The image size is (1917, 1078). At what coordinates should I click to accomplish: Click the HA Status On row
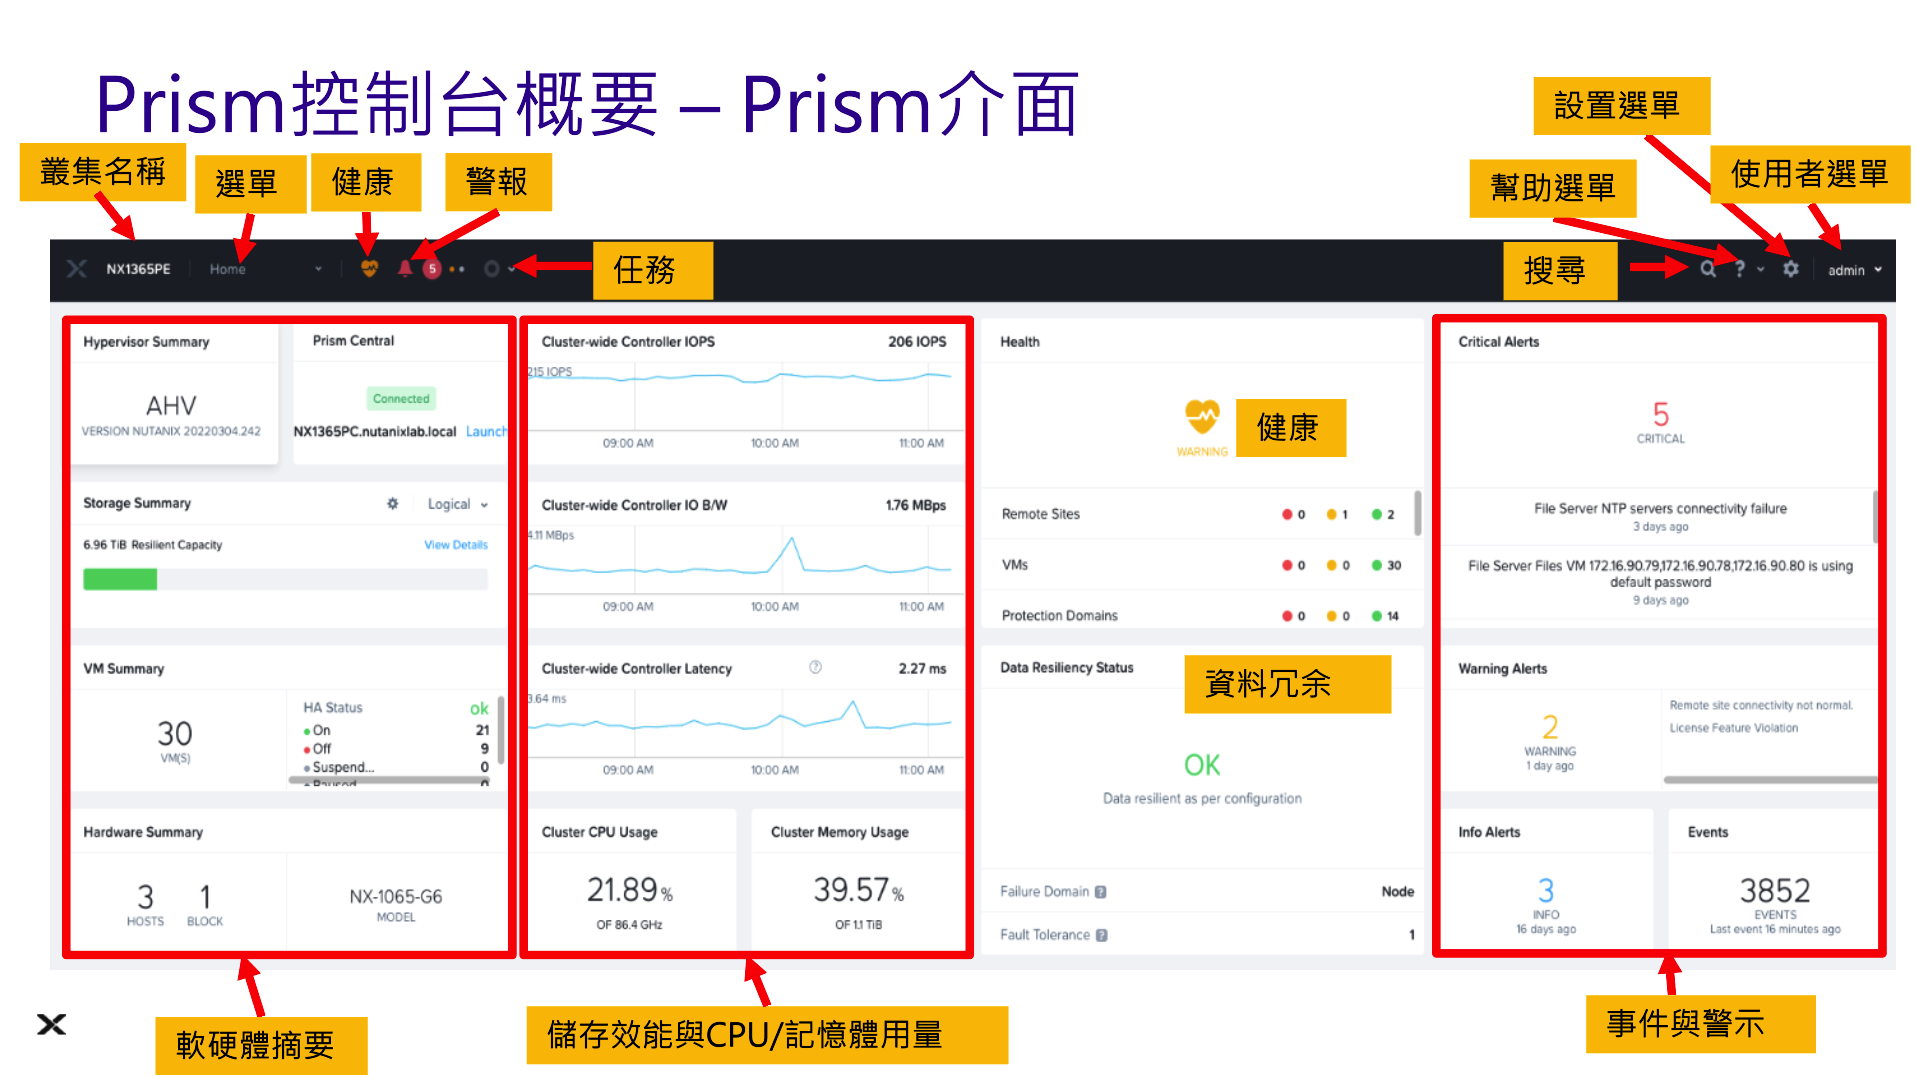(396, 731)
